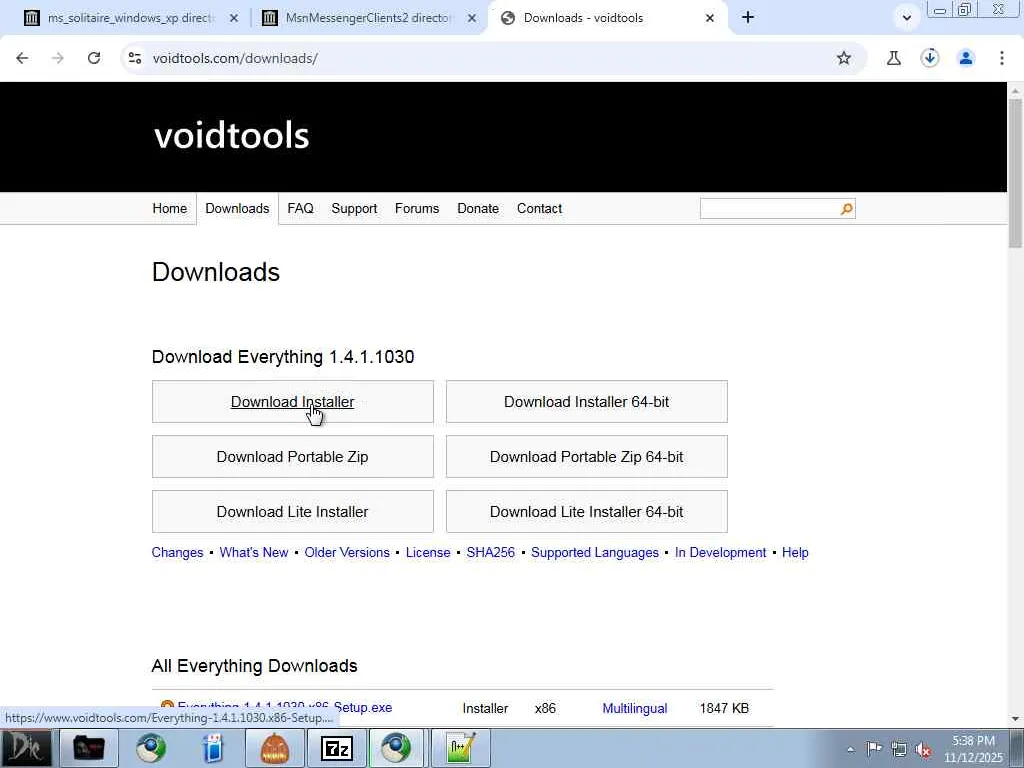The width and height of the screenshot is (1024, 768).
Task: Open the In Development link
Action: 720,552
